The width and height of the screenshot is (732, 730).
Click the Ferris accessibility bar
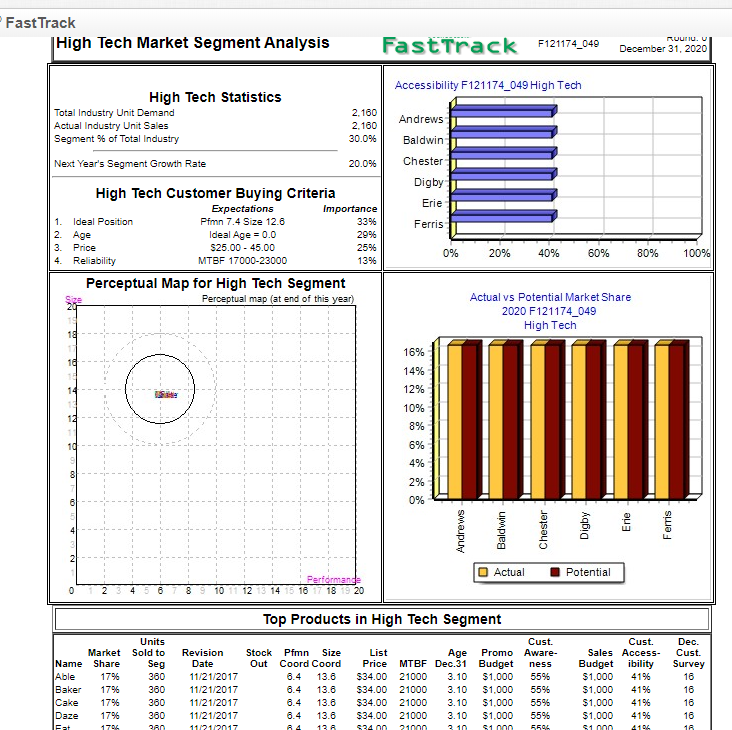click(504, 216)
